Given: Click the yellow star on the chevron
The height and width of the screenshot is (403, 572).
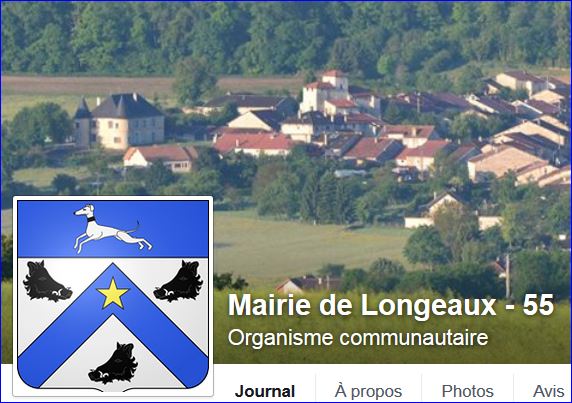Looking at the screenshot, I should (x=113, y=294).
